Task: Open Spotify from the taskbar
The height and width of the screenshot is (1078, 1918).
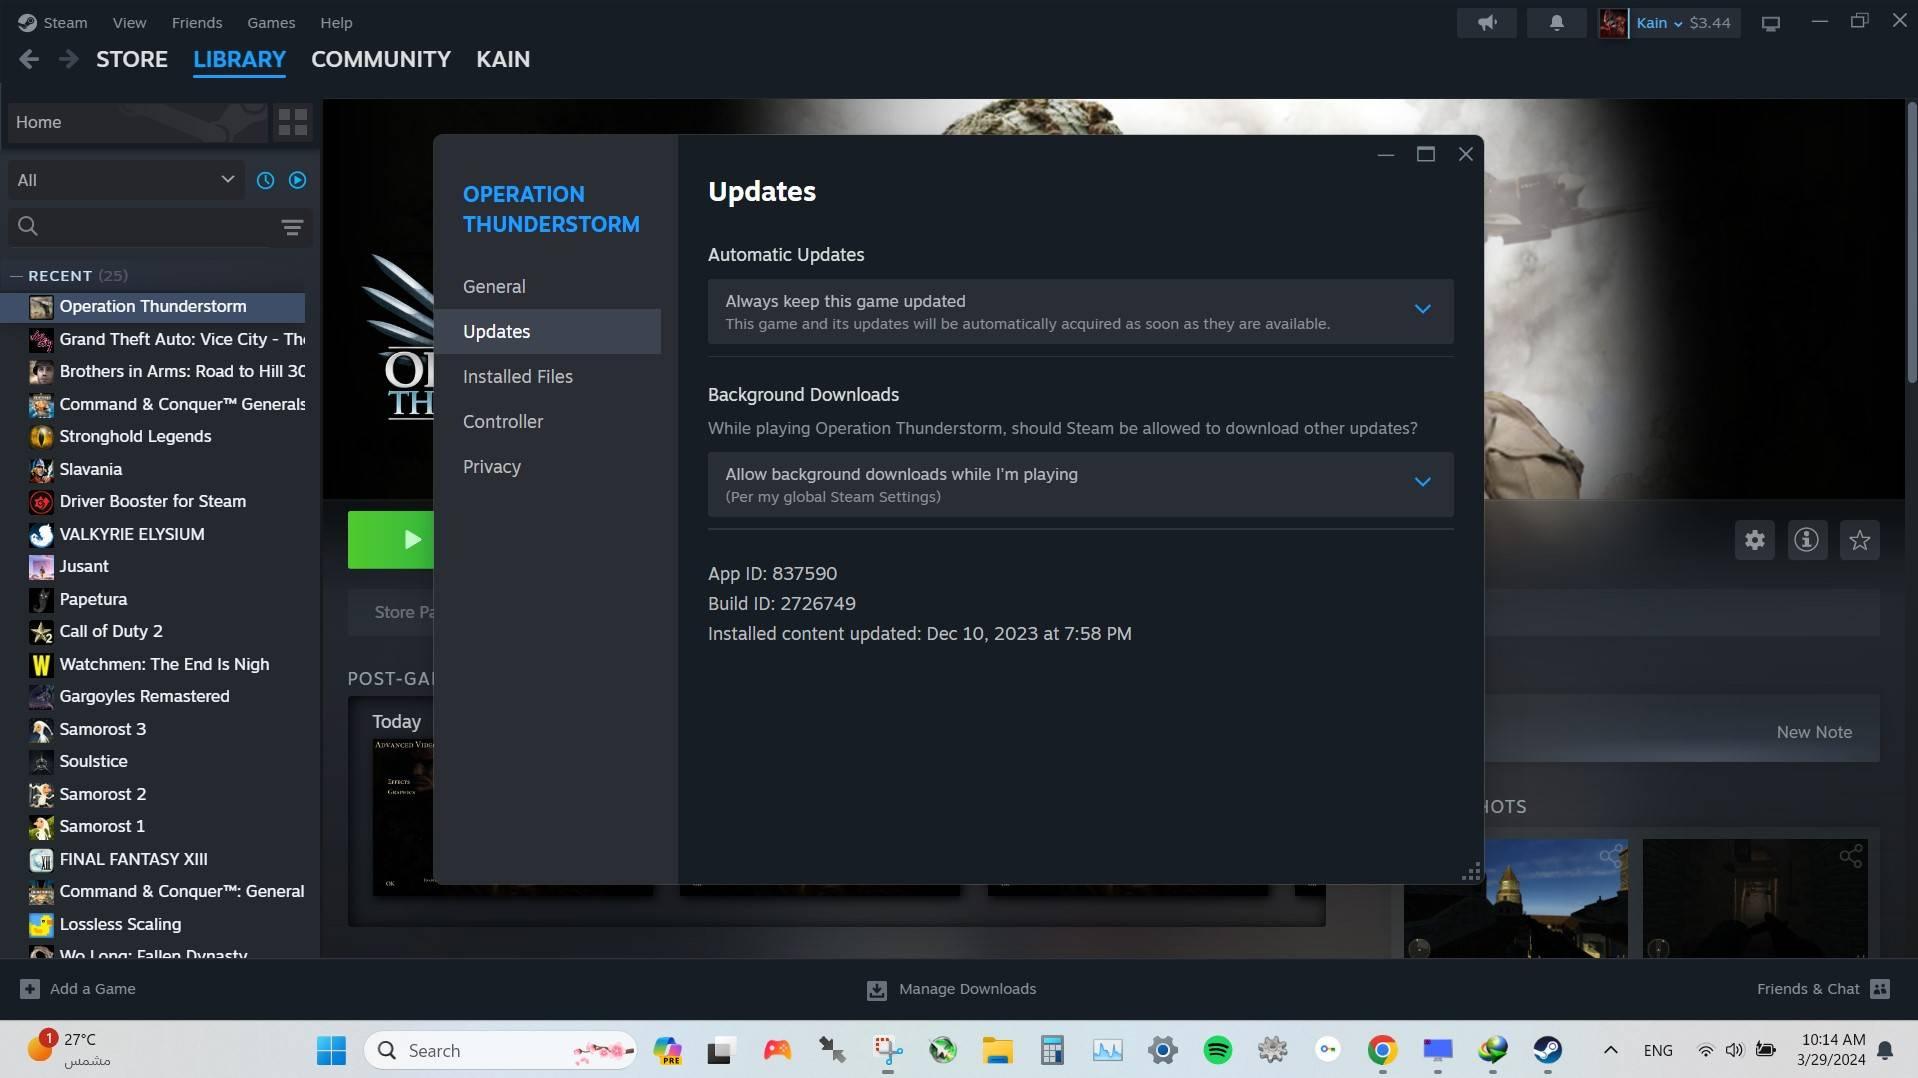Action: (1217, 1050)
